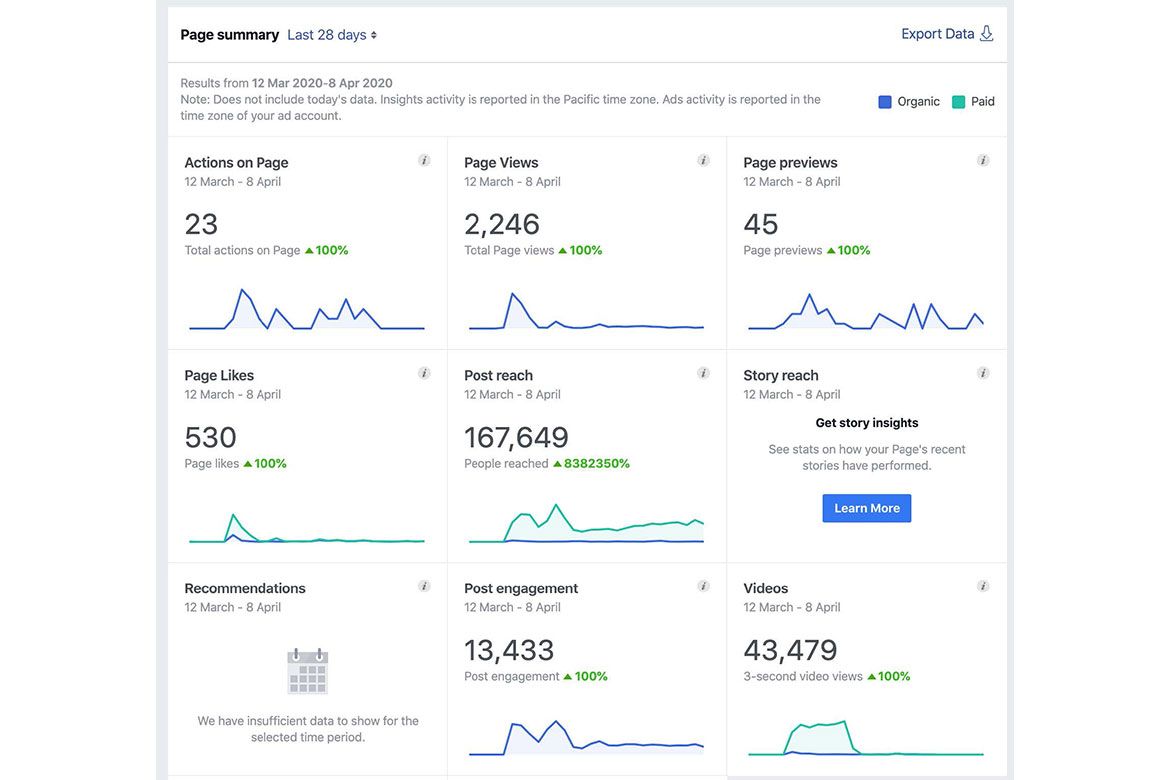Click the Videos line chart
This screenshot has height=780, width=1170.
pyautogui.click(x=866, y=737)
